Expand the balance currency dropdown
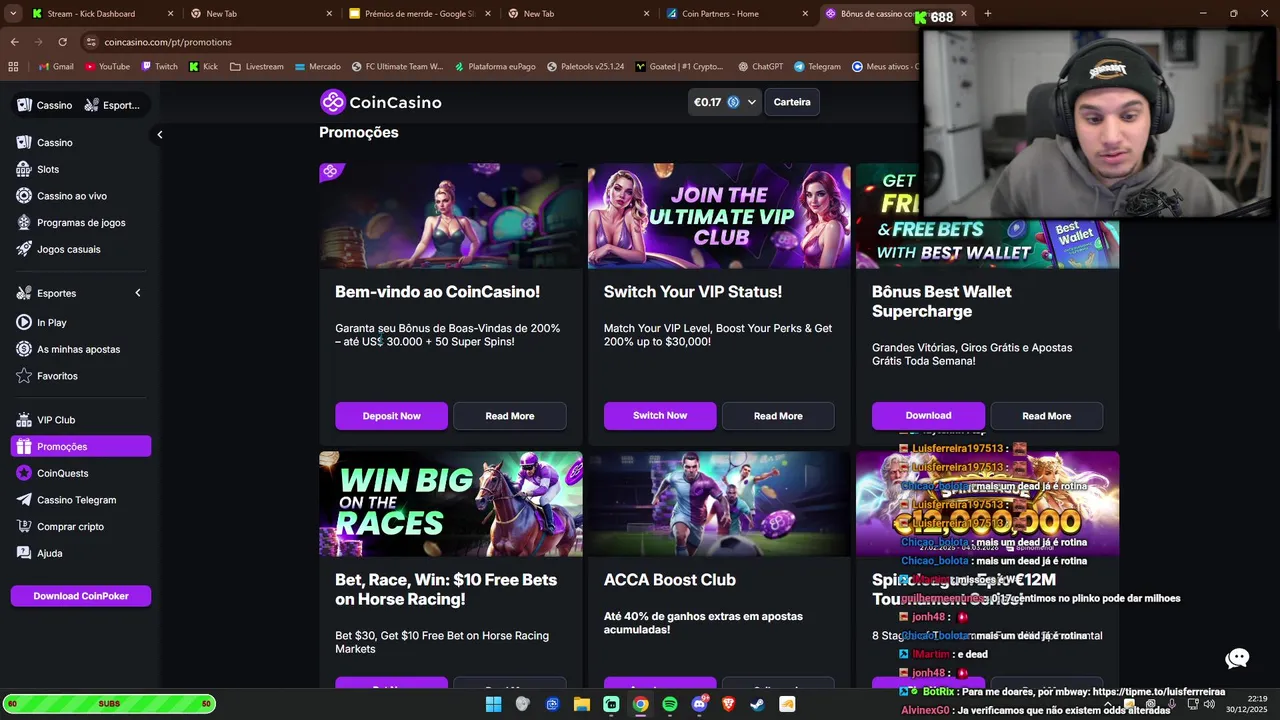1280x720 pixels. 752,102
